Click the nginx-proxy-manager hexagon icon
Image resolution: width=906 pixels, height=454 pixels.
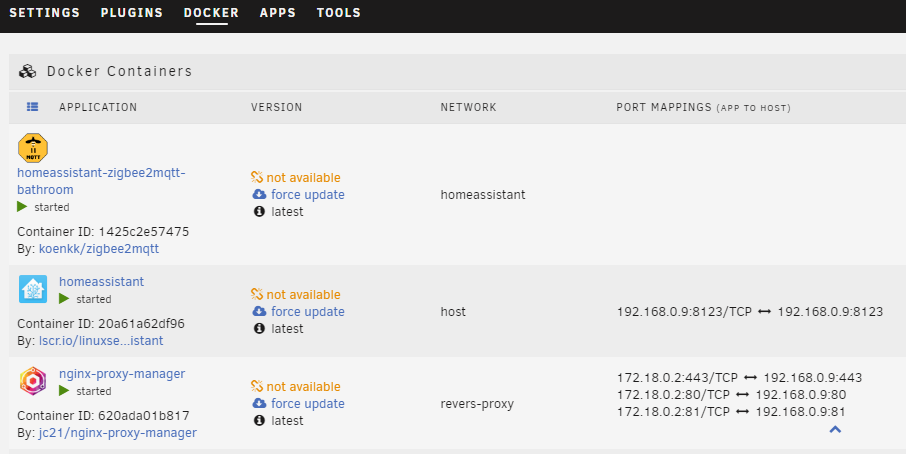(x=33, y=381)
